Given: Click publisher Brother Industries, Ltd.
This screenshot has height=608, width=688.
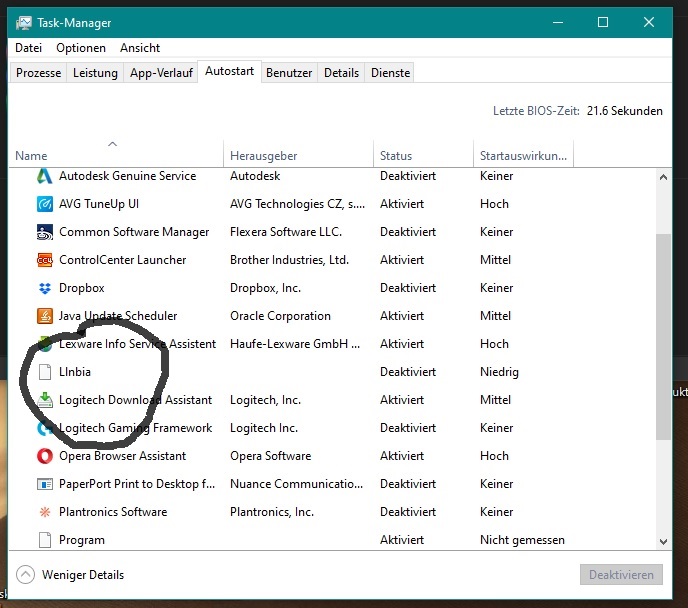Looking at the screenshot, I should (x=289, y=260).
